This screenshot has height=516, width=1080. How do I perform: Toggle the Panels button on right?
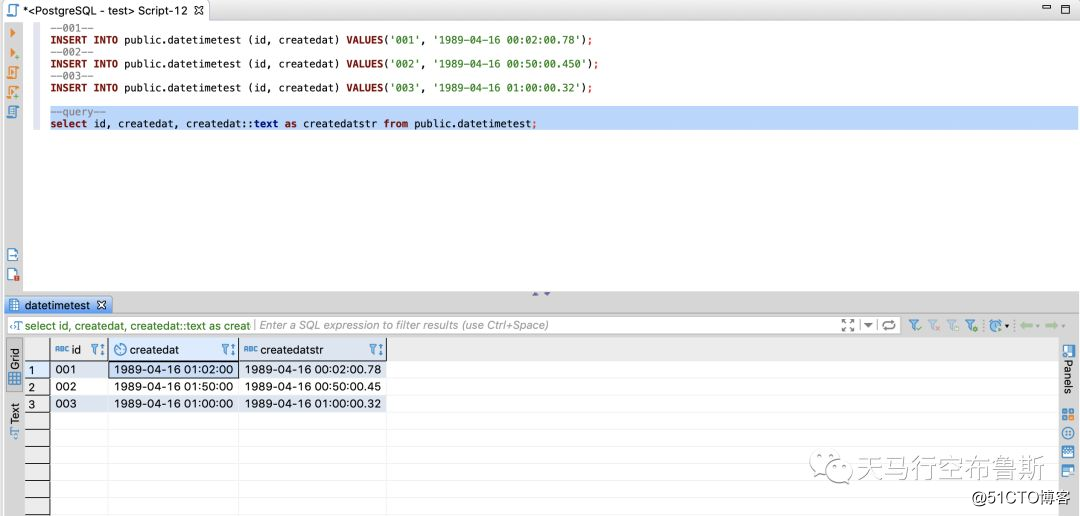point(1068,368)
